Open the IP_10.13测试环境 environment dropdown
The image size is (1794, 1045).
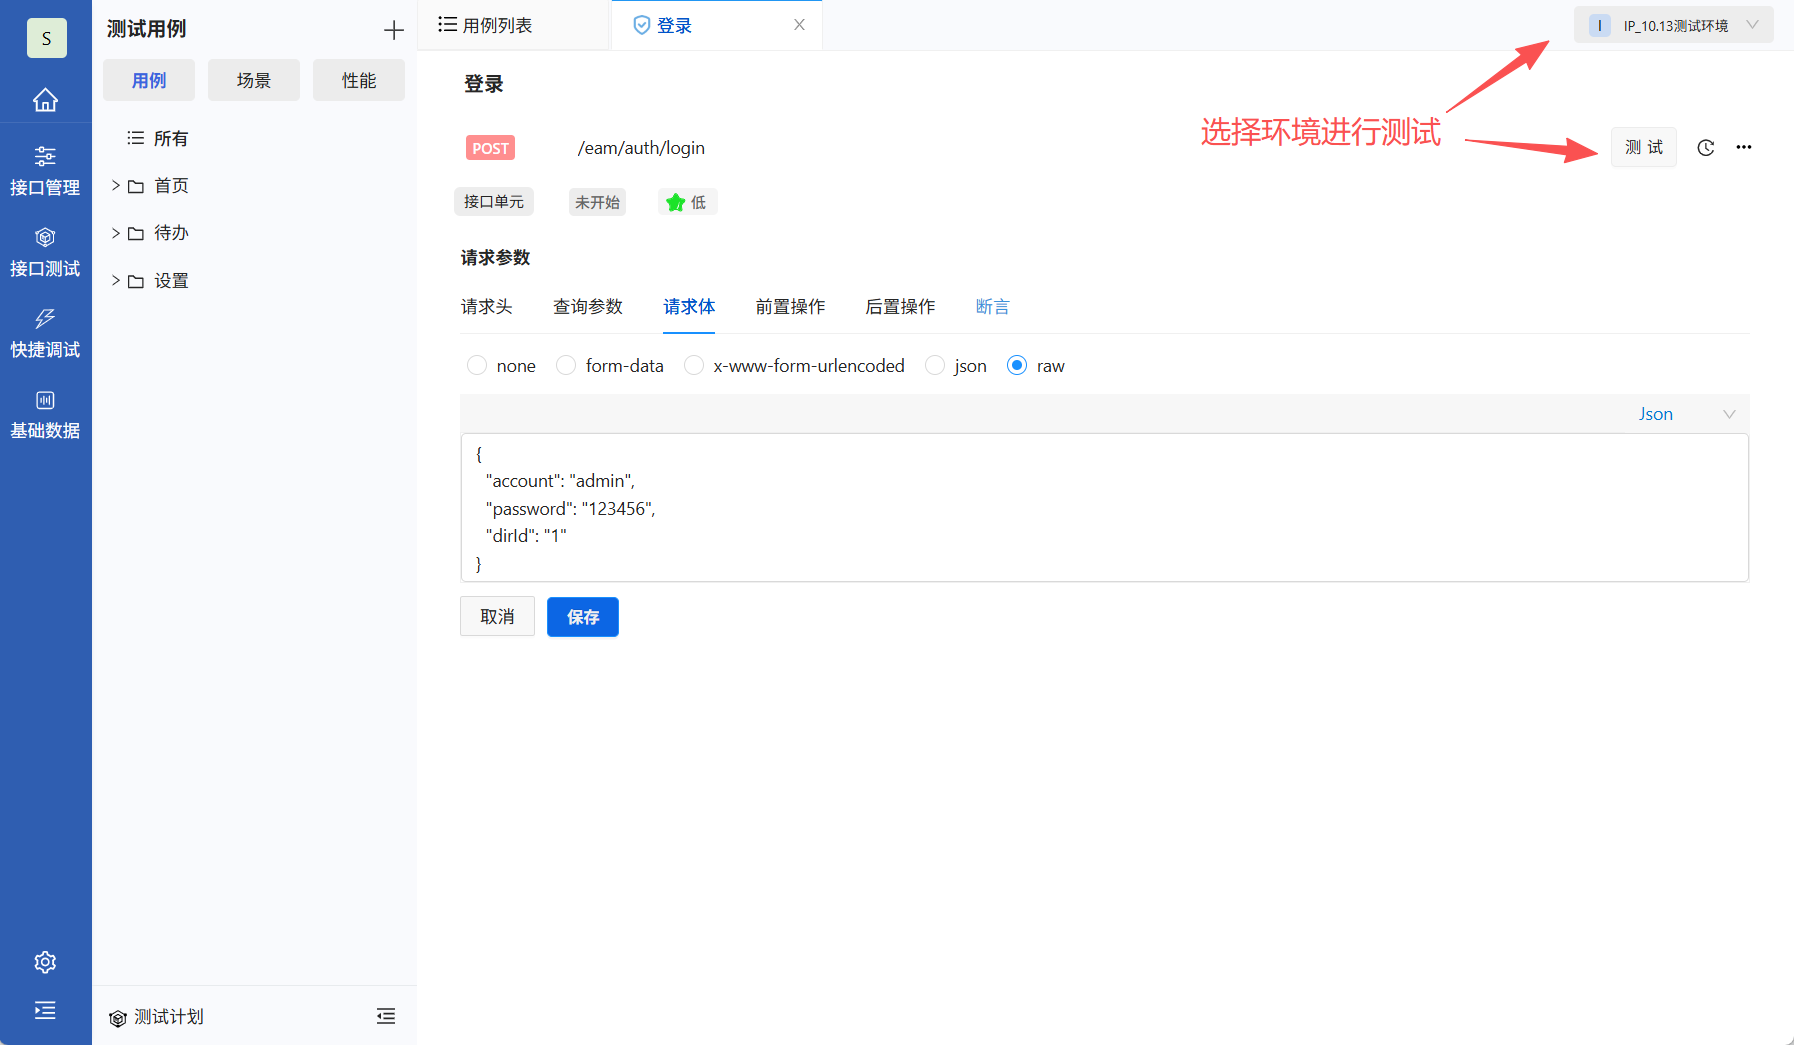(1672, 24)
